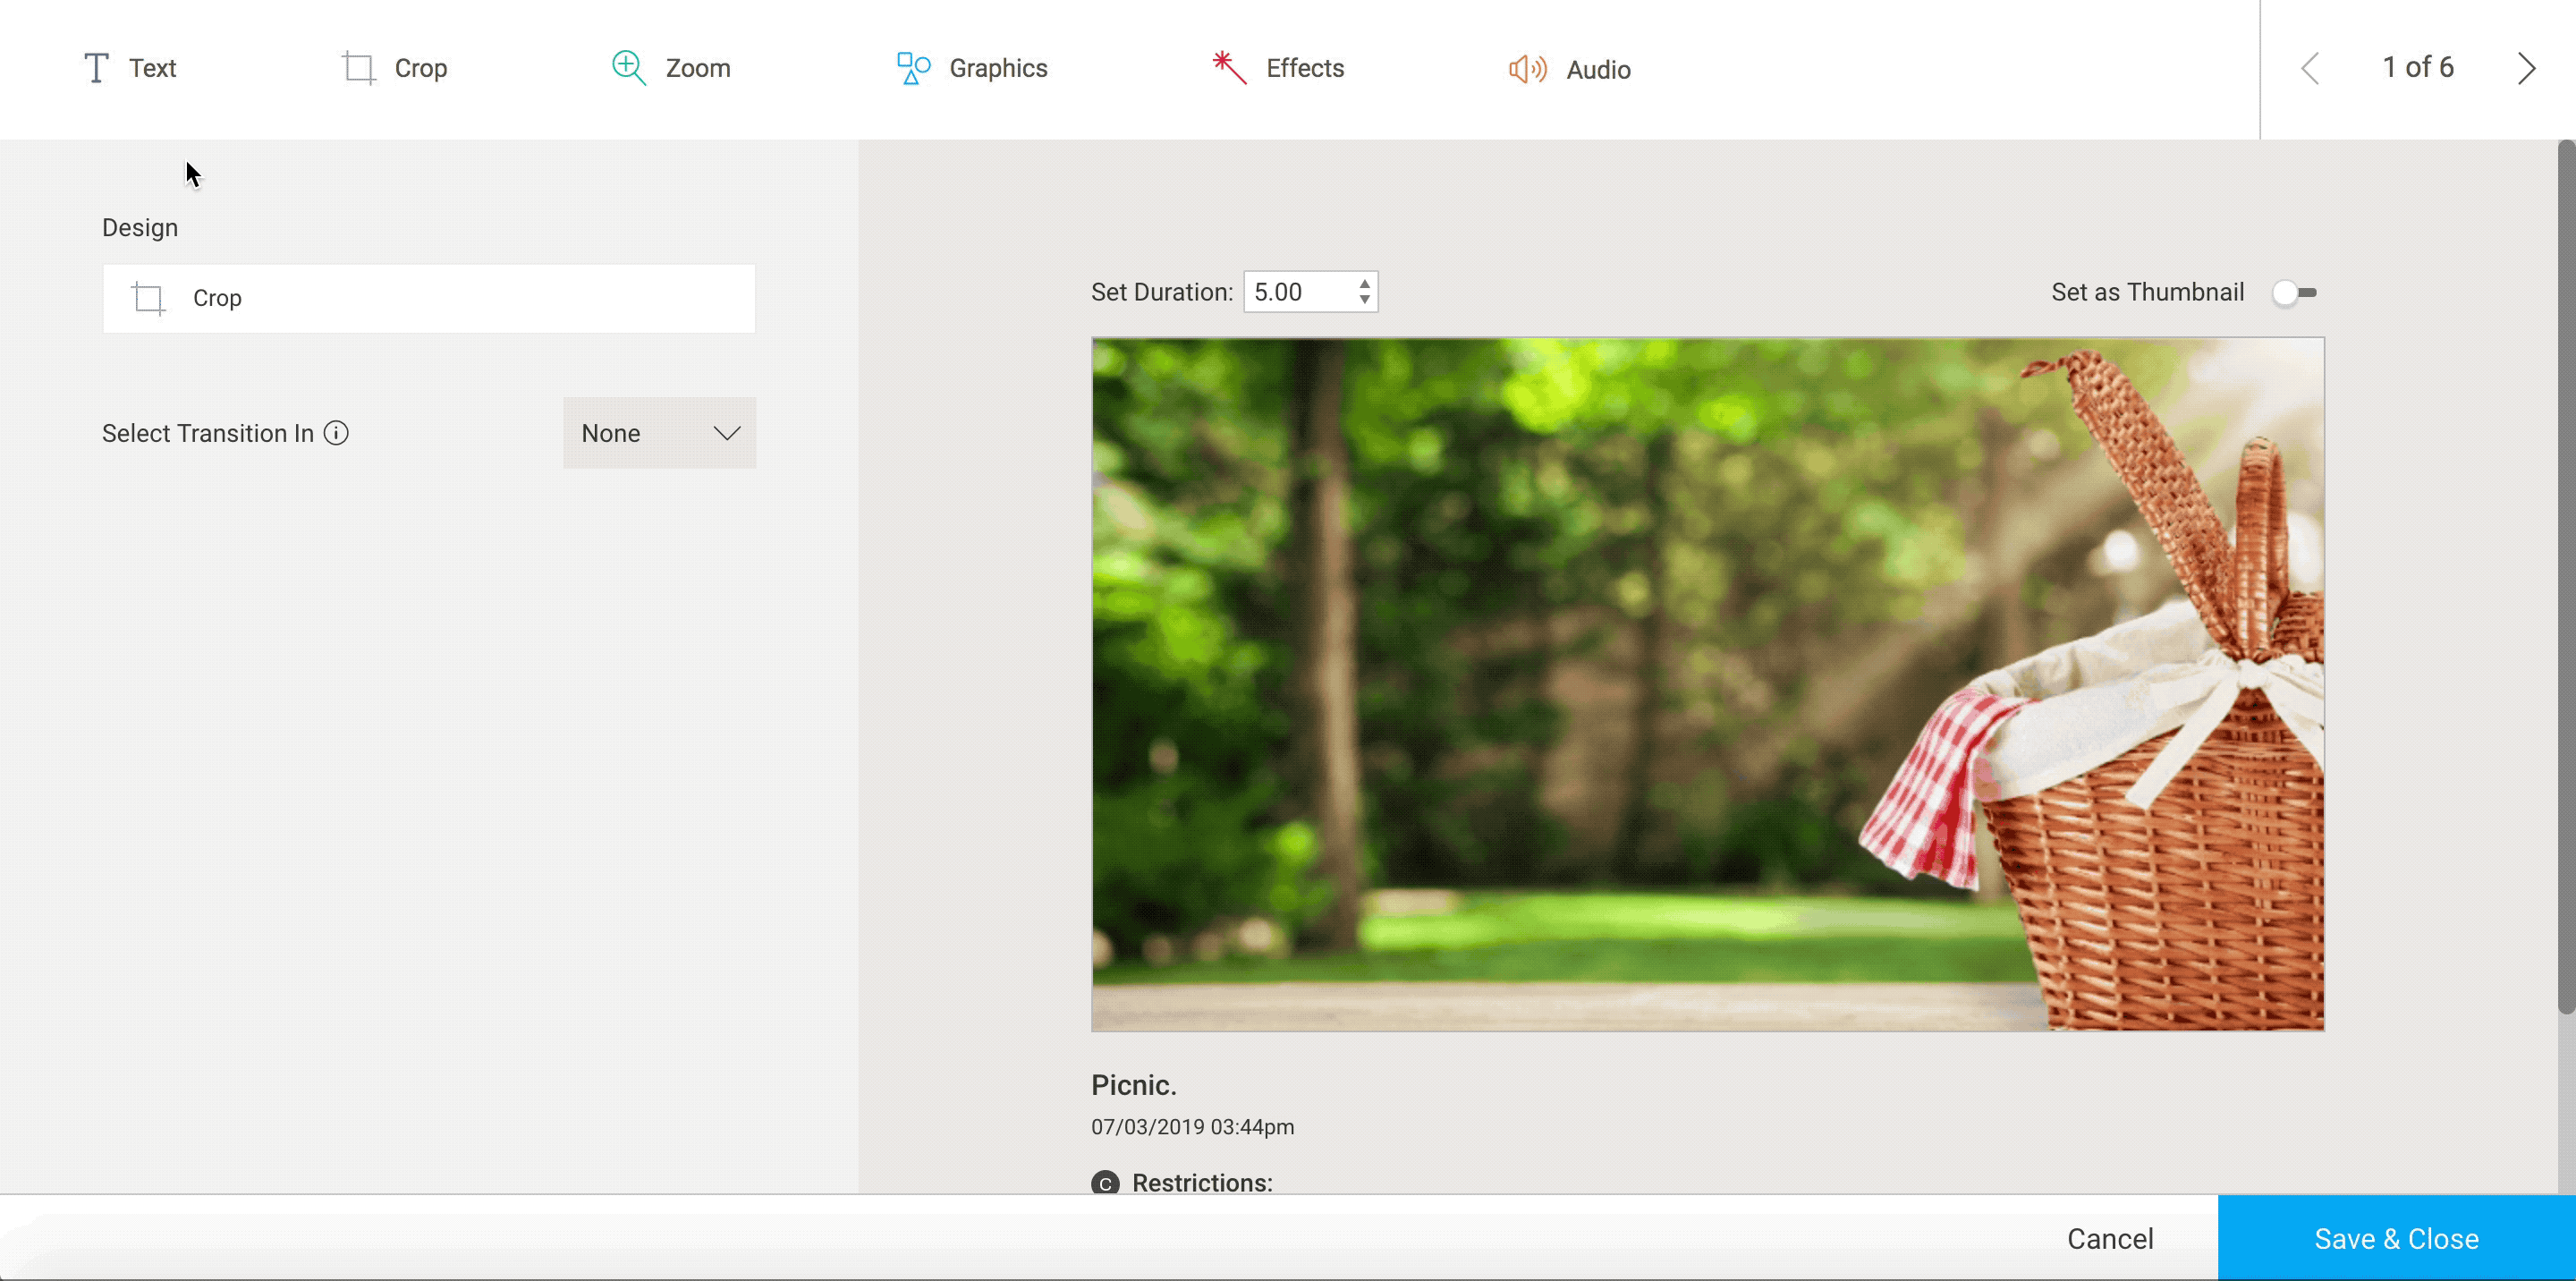
Task: Click the Set Duration input field
Action: [1310, 292]
